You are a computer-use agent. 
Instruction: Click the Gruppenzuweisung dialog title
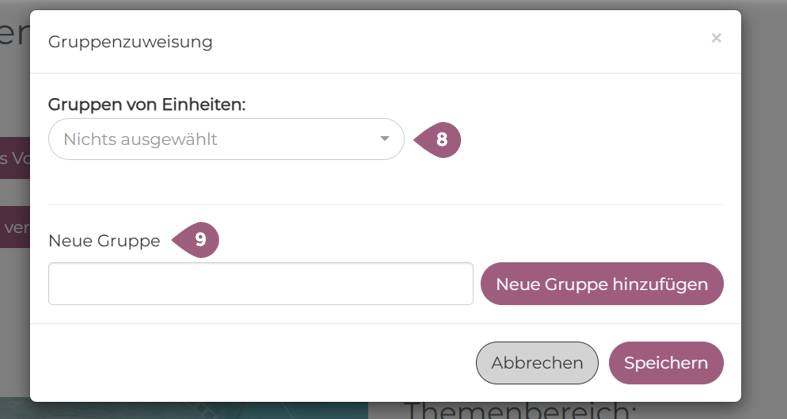130,42
